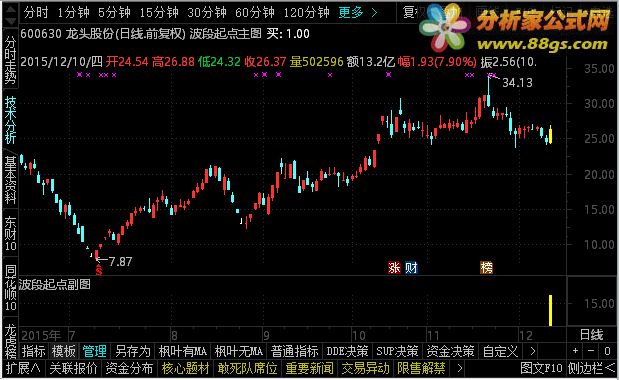Select the highlighted 管理 tab
619x380 pixels.
94,351
